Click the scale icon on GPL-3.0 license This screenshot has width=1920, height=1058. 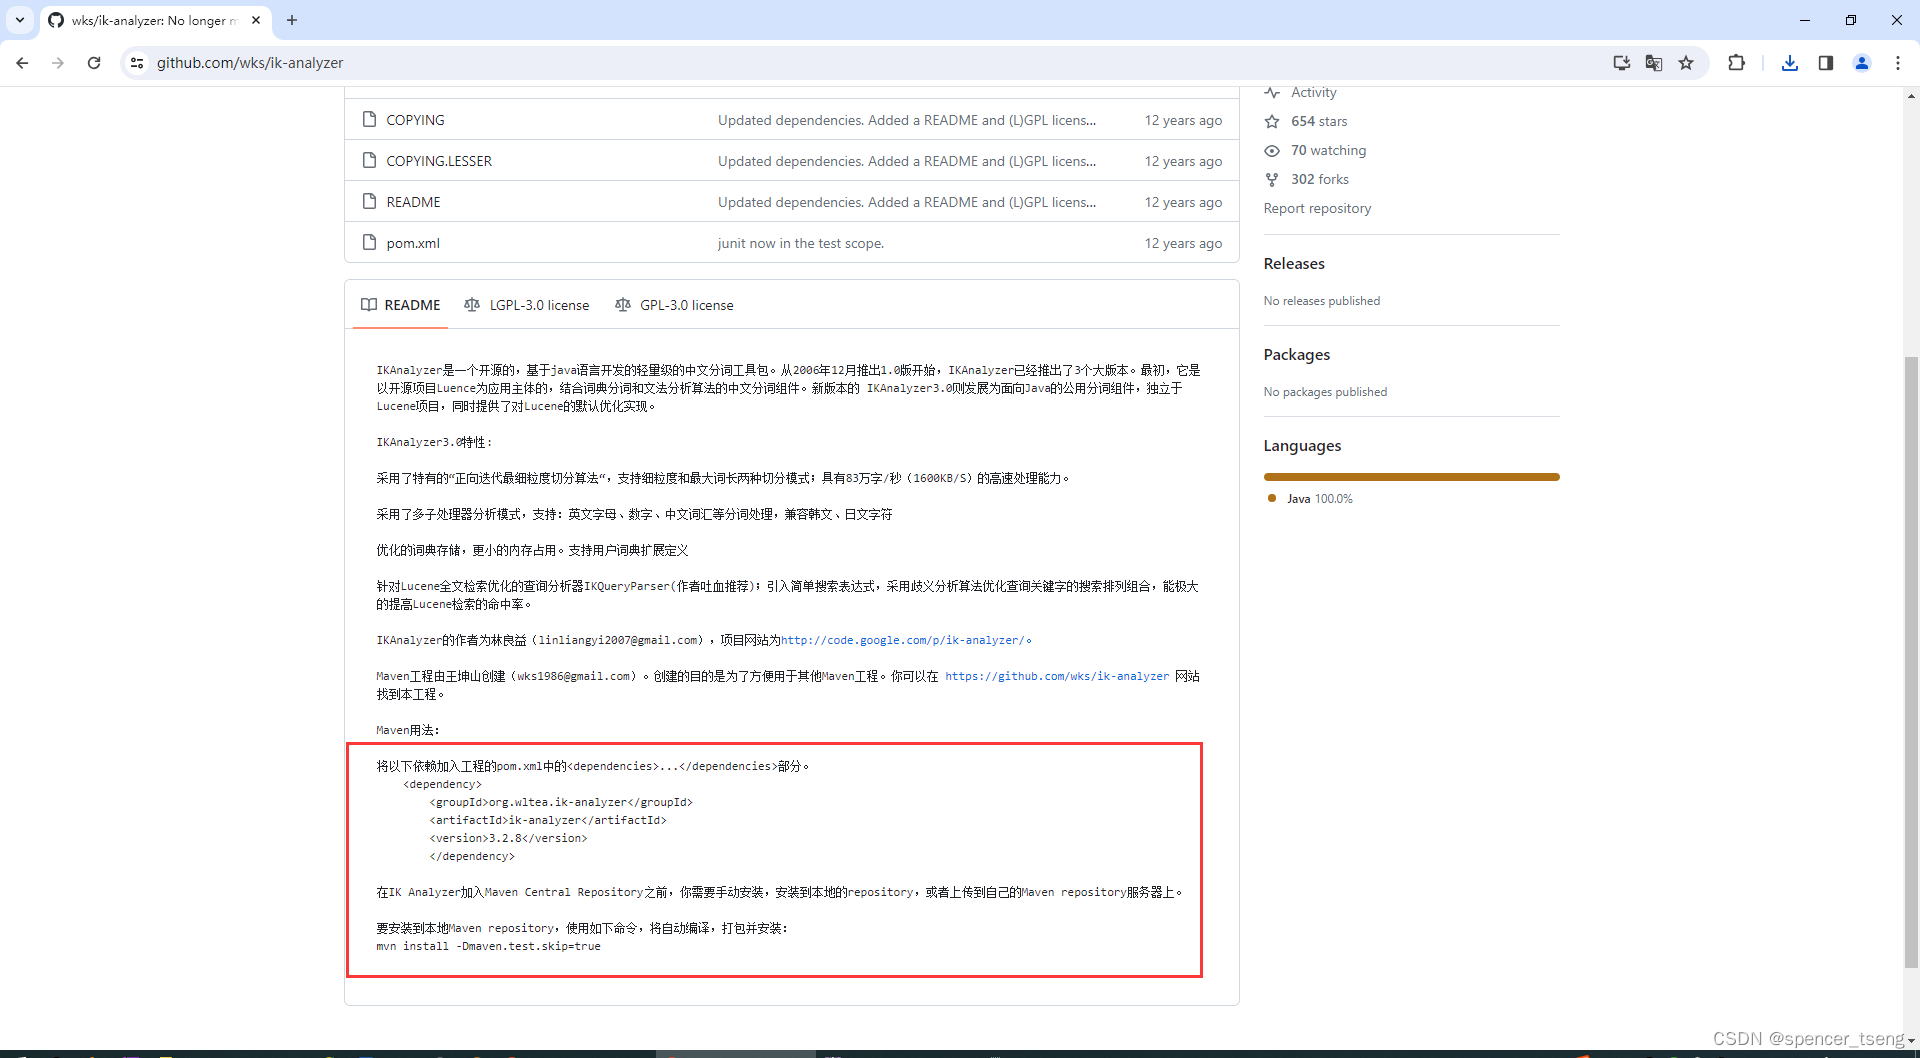tap(623, 305)
